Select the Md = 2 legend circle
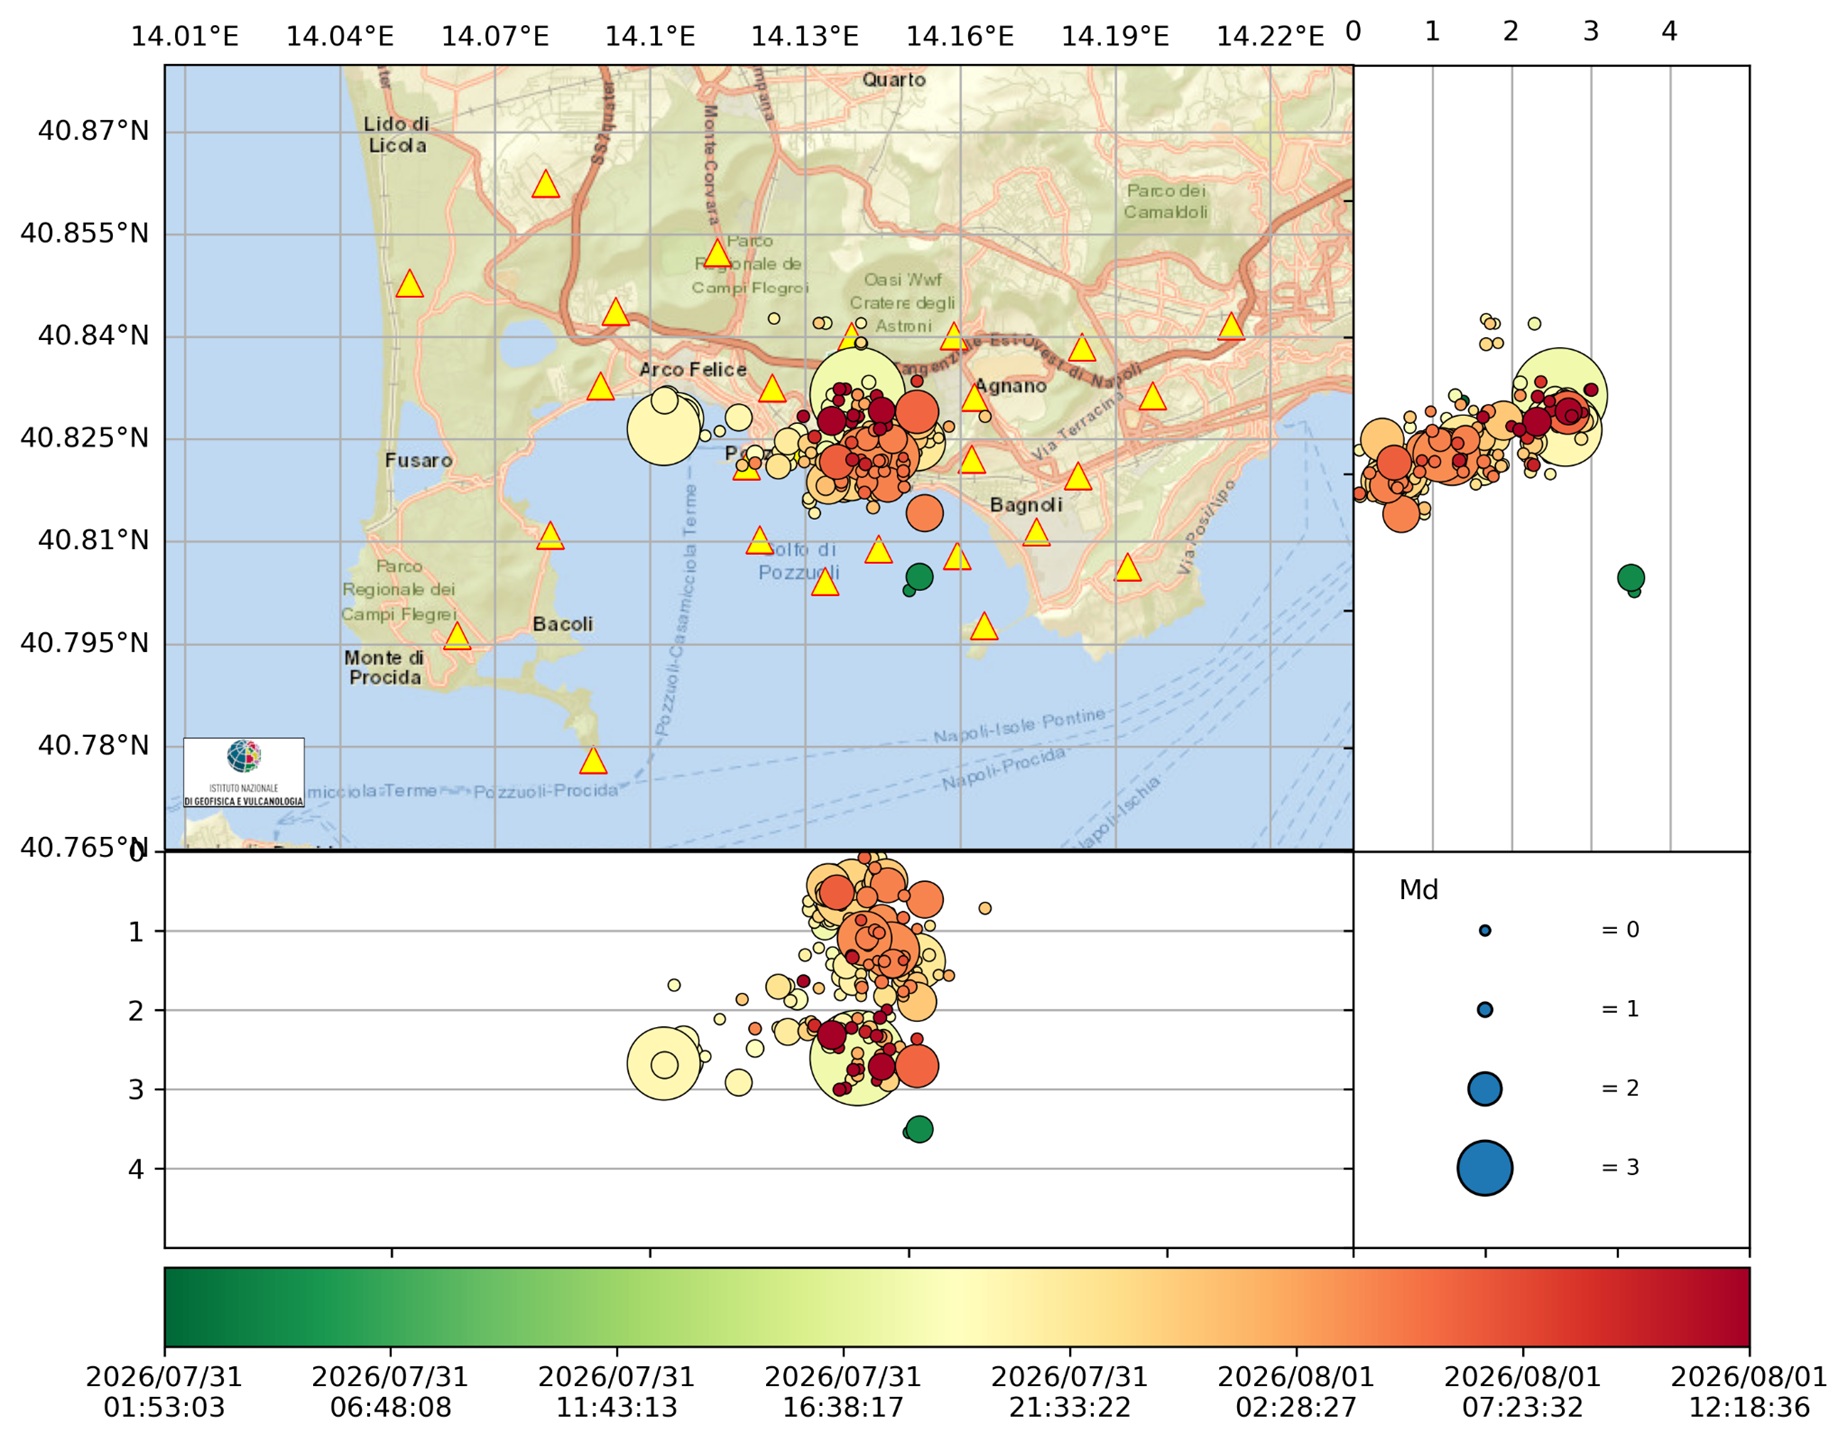The image size is (1848, 1442). click(1485, 1089)
